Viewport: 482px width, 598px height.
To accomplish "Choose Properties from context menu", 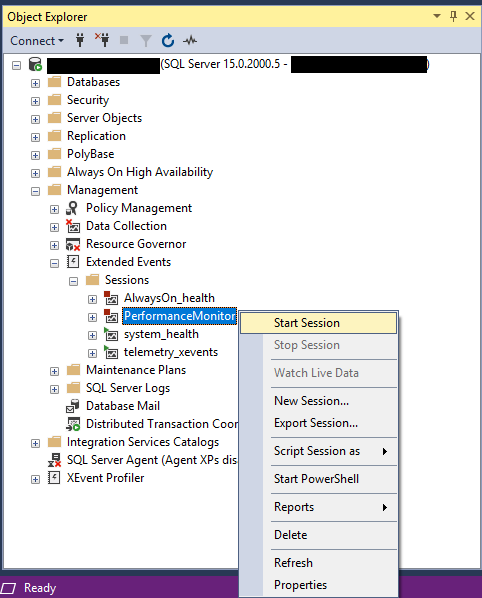I will click(x=318, y=585).
